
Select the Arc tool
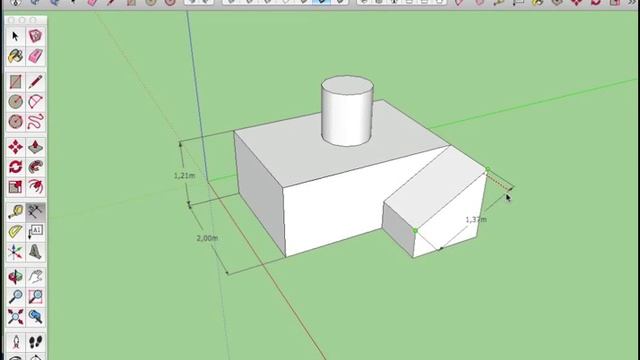(36, 102)
